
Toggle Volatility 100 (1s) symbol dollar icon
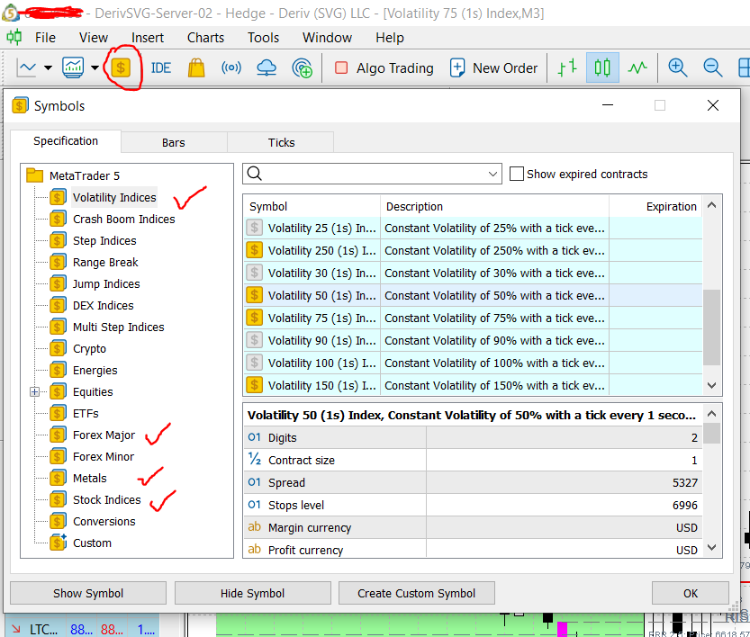(255, 363)
